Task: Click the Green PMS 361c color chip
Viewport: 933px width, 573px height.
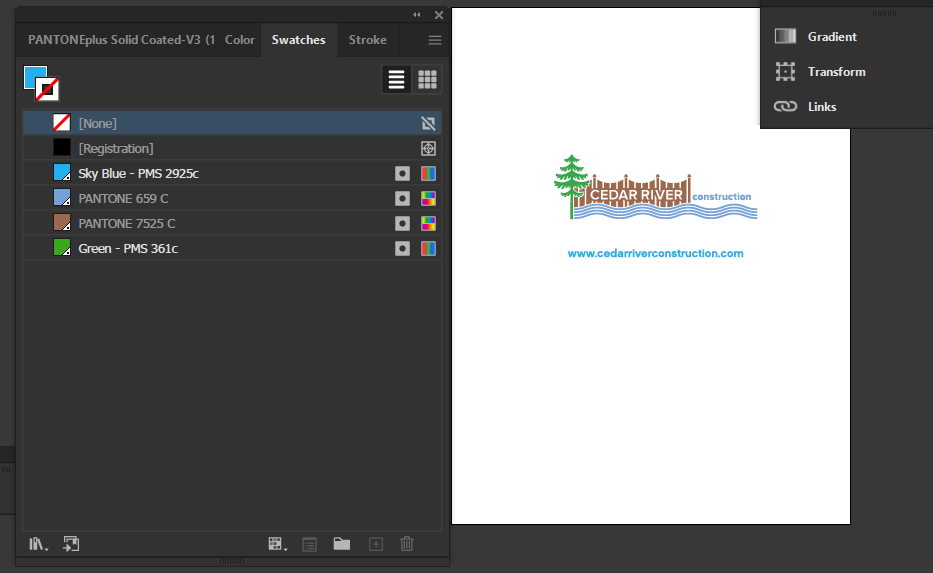Action: [x=62, y=248]
